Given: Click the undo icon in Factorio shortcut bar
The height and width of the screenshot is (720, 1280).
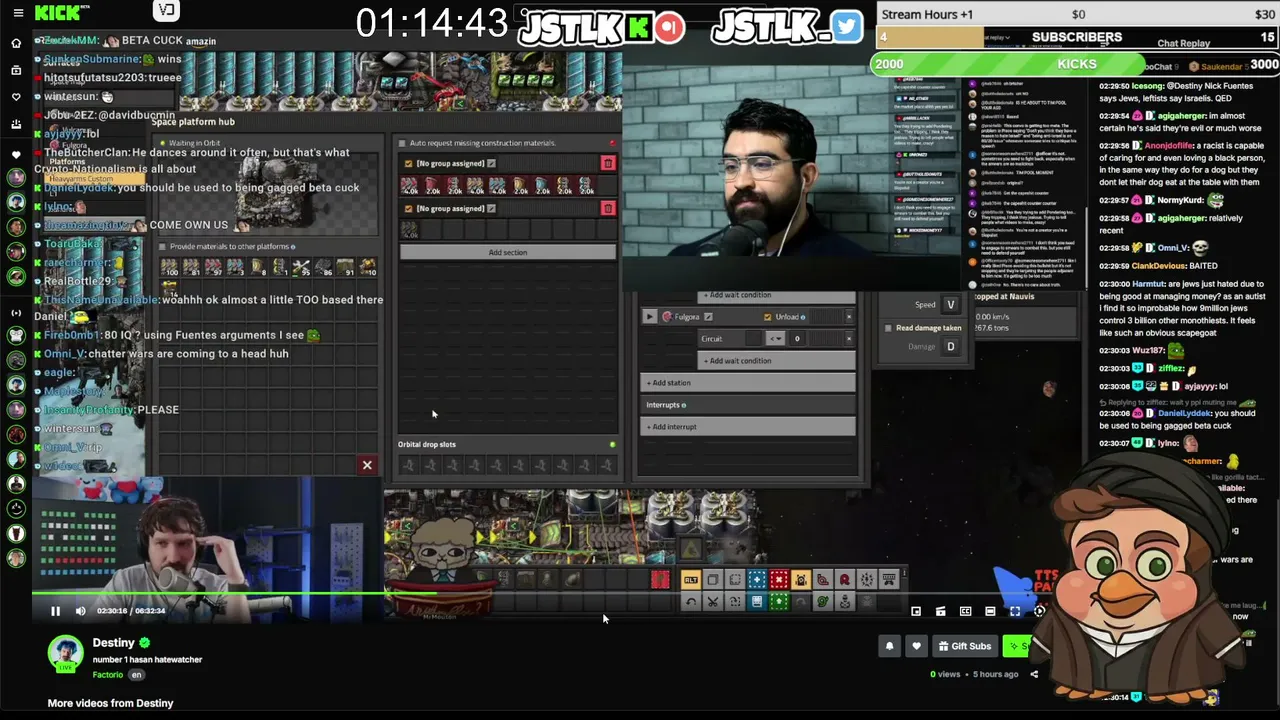Looking at the screenshot, I should (691, 601).
